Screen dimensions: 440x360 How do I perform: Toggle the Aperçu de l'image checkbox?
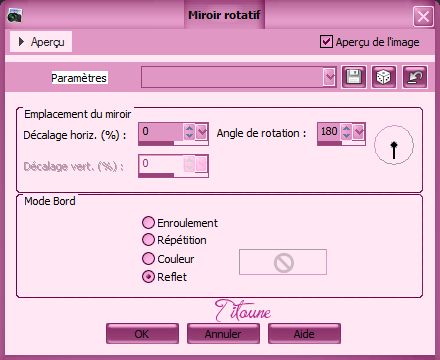(x=326, y=42)
